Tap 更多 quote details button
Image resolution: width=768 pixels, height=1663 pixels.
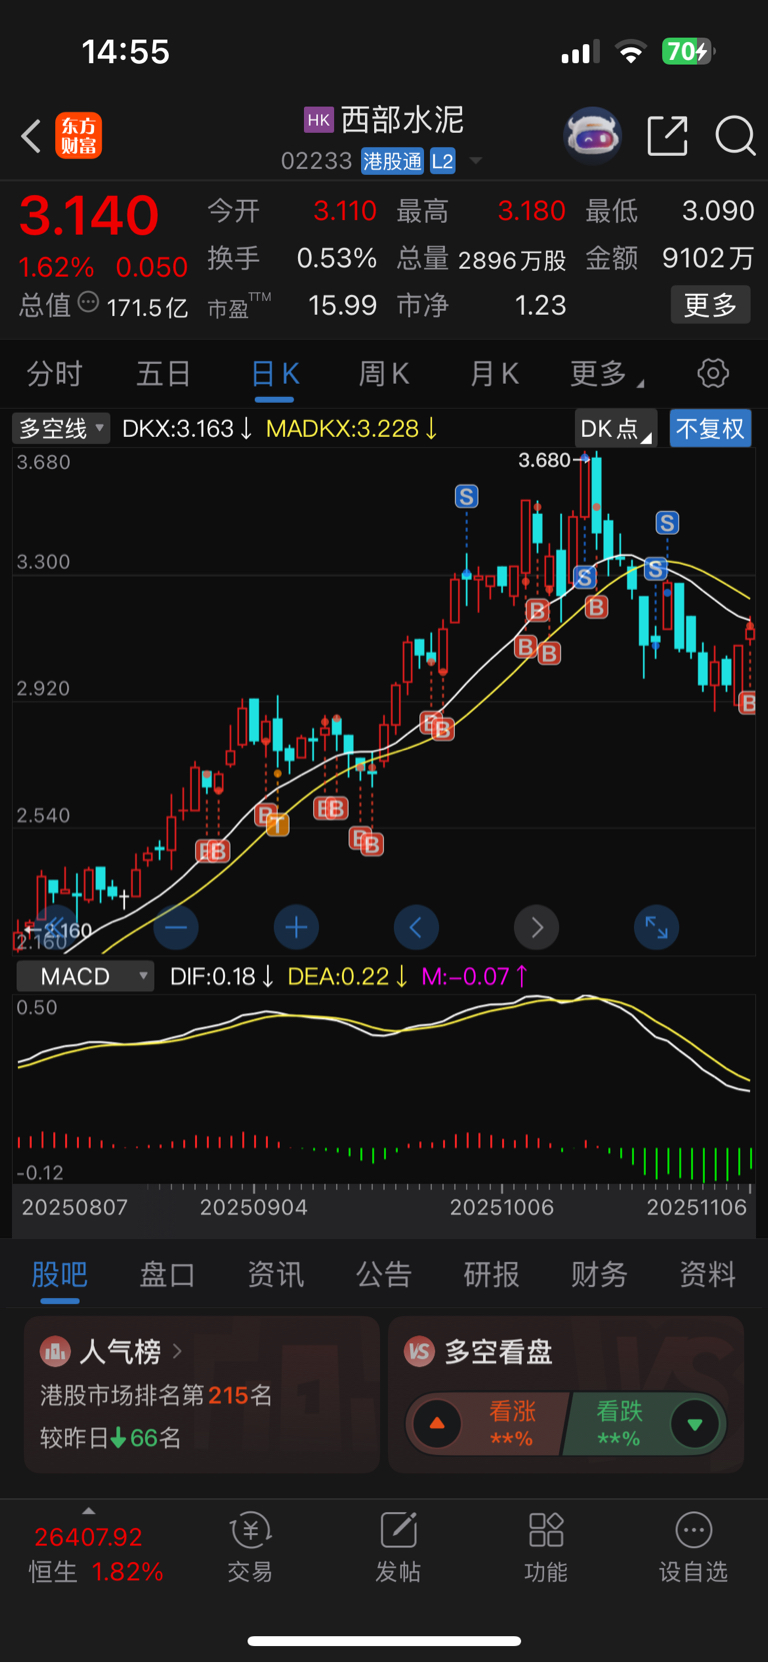point(710,305)
